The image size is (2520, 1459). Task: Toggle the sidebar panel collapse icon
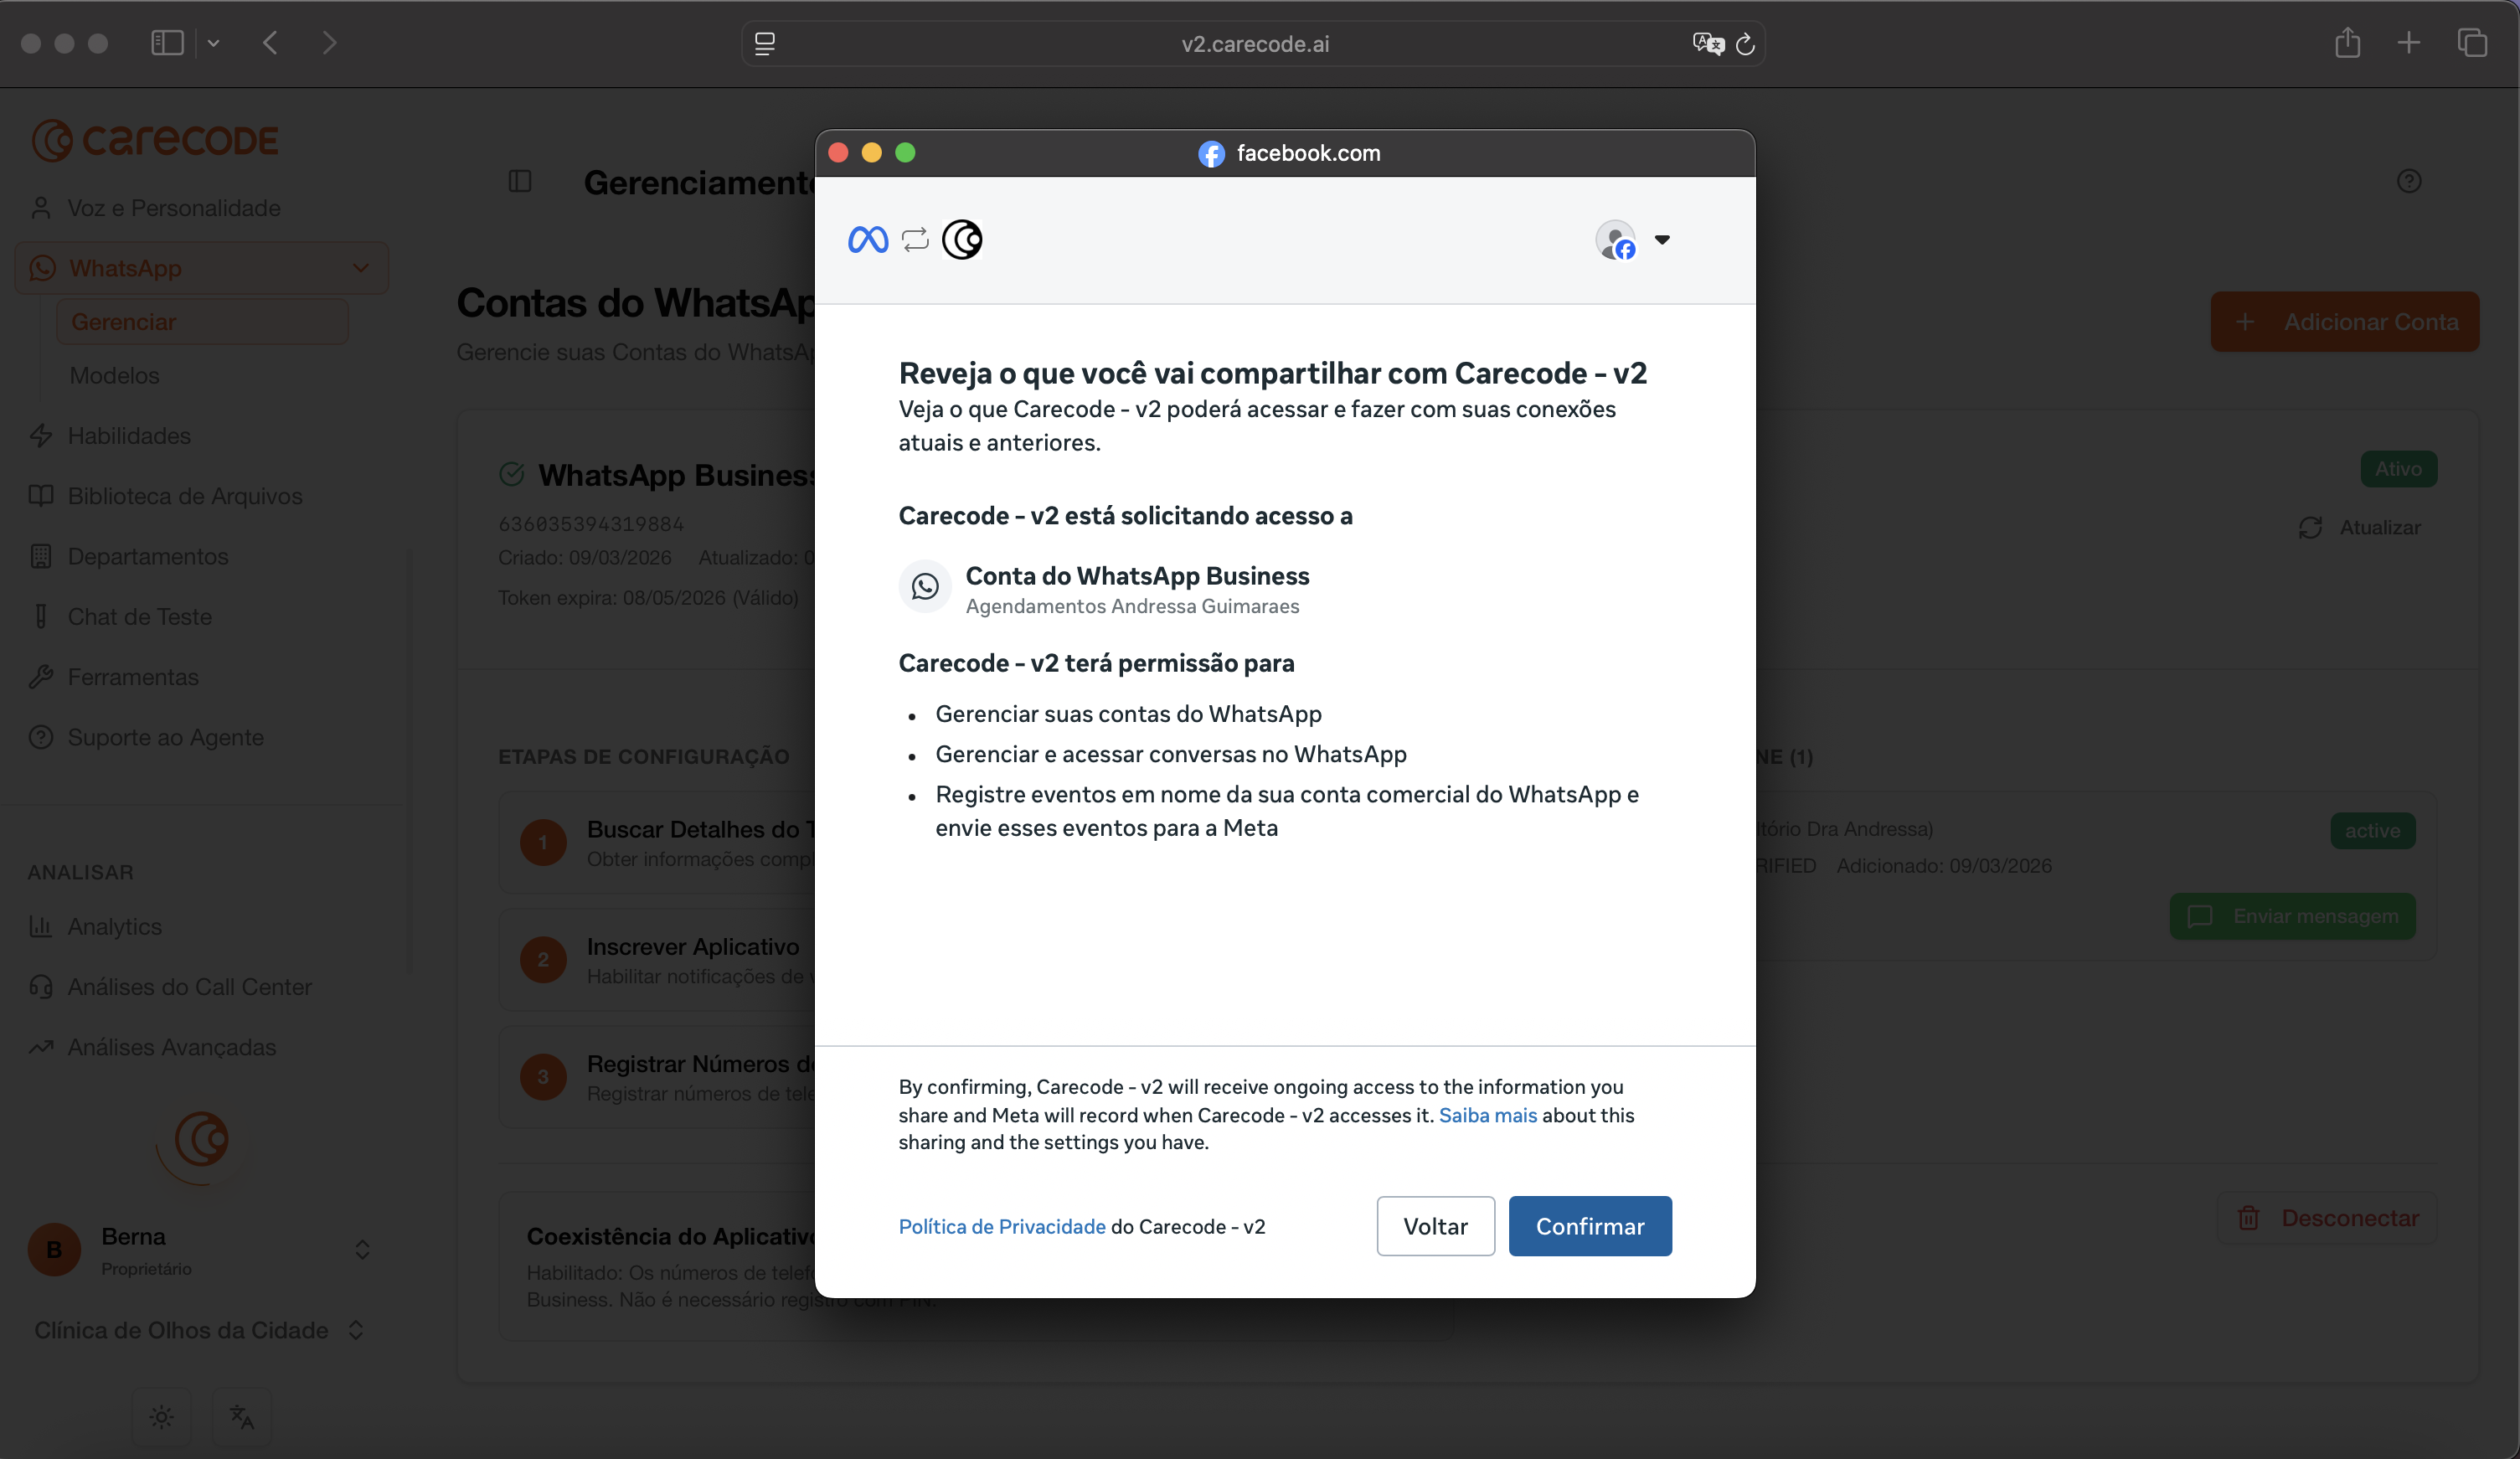point(520,181)
